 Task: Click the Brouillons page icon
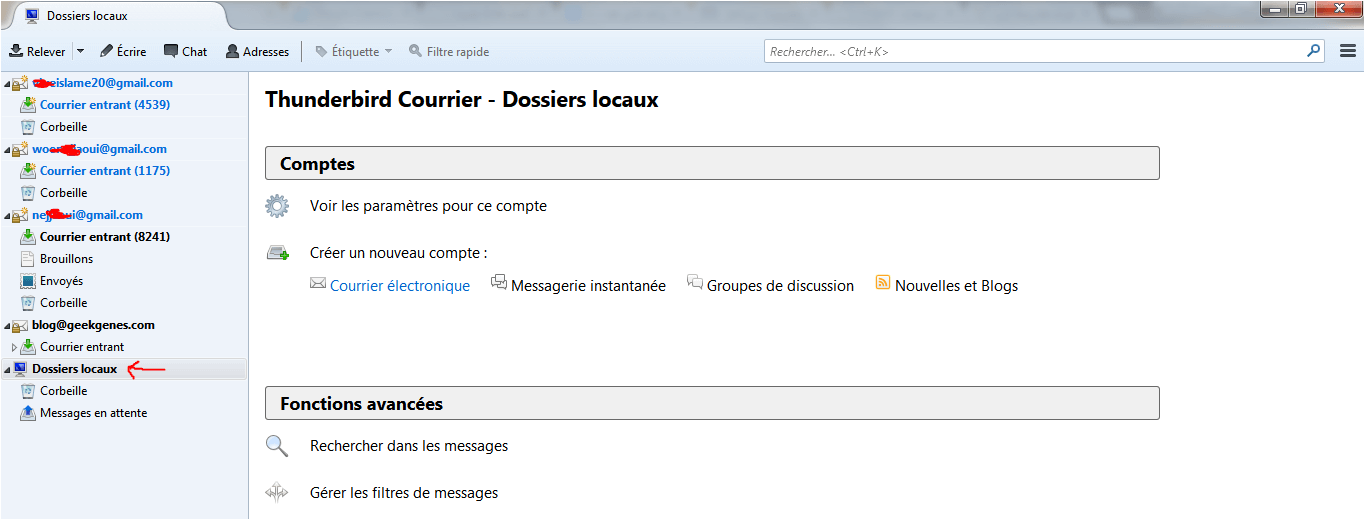click(28, 259)
